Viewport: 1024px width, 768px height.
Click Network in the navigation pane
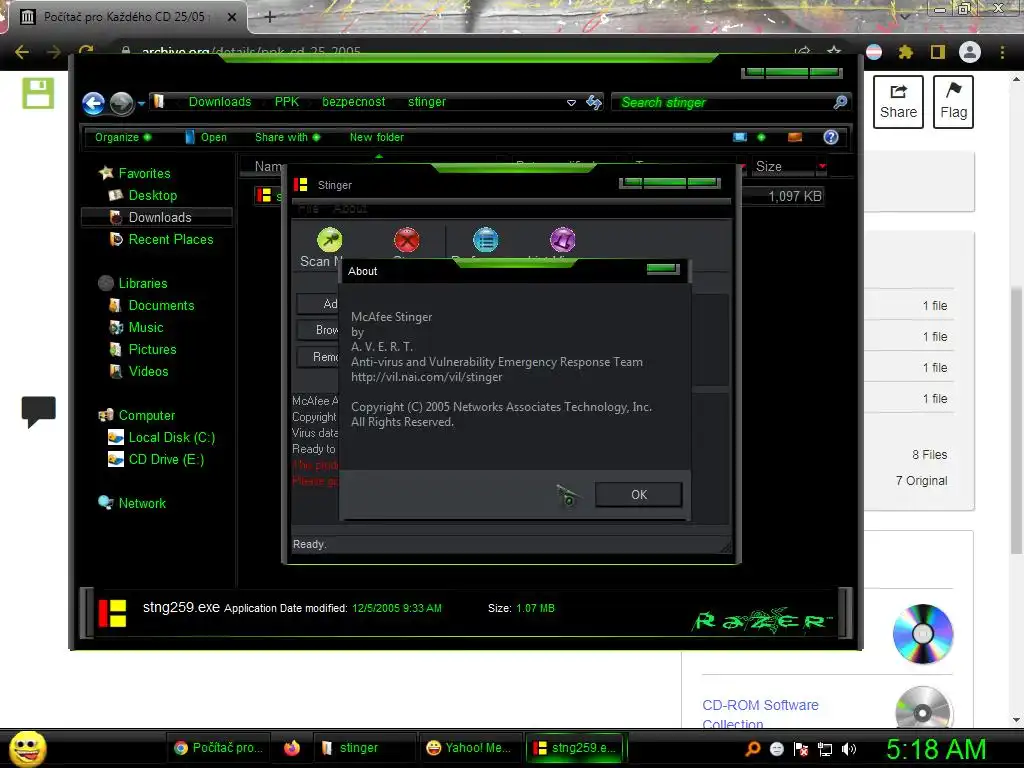tap(142, 503)
